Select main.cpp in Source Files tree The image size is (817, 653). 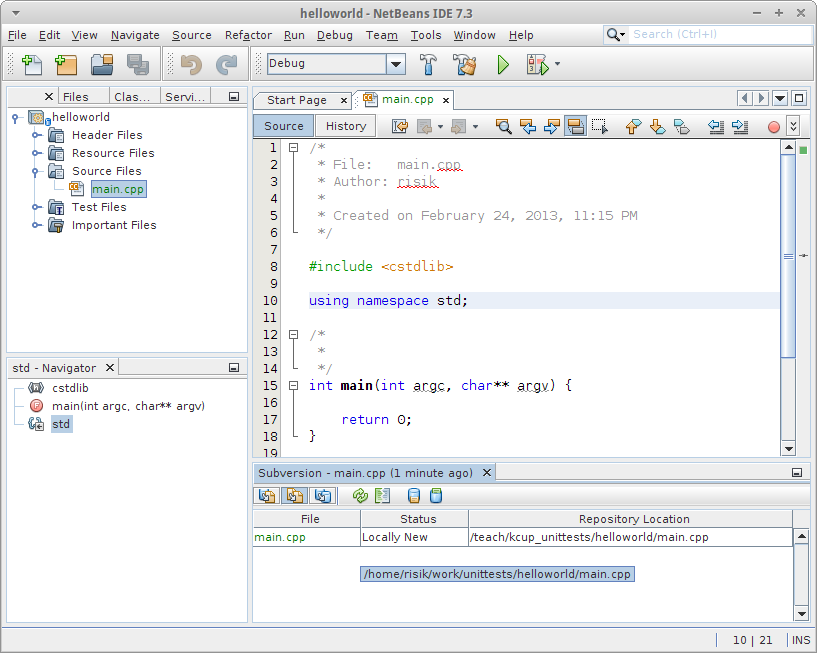[118, 189]
